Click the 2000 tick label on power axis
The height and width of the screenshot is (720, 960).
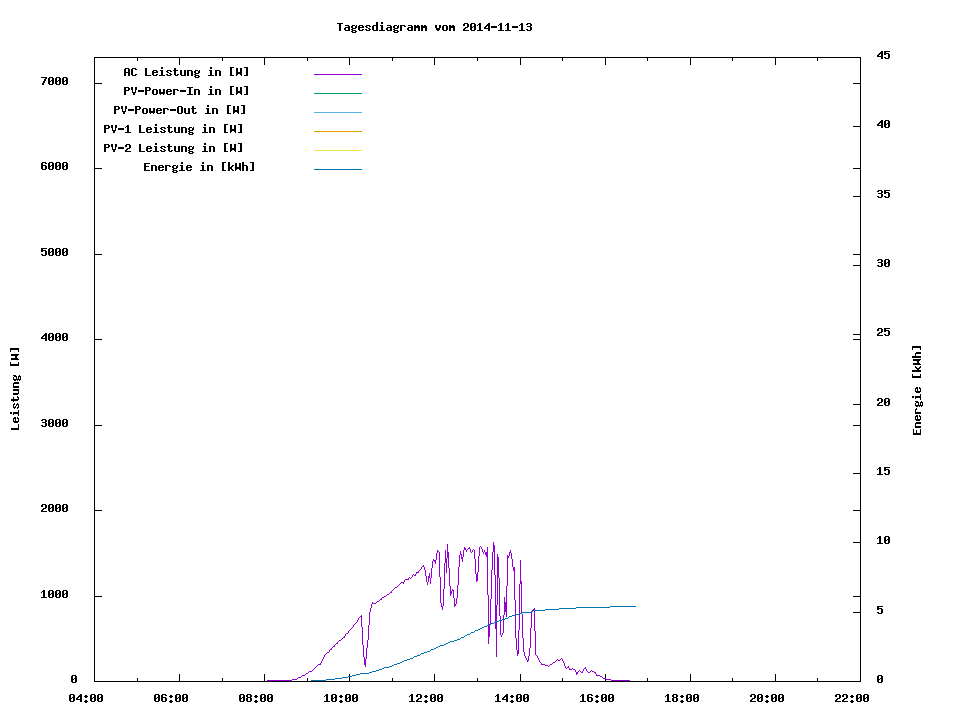[55, 509]
